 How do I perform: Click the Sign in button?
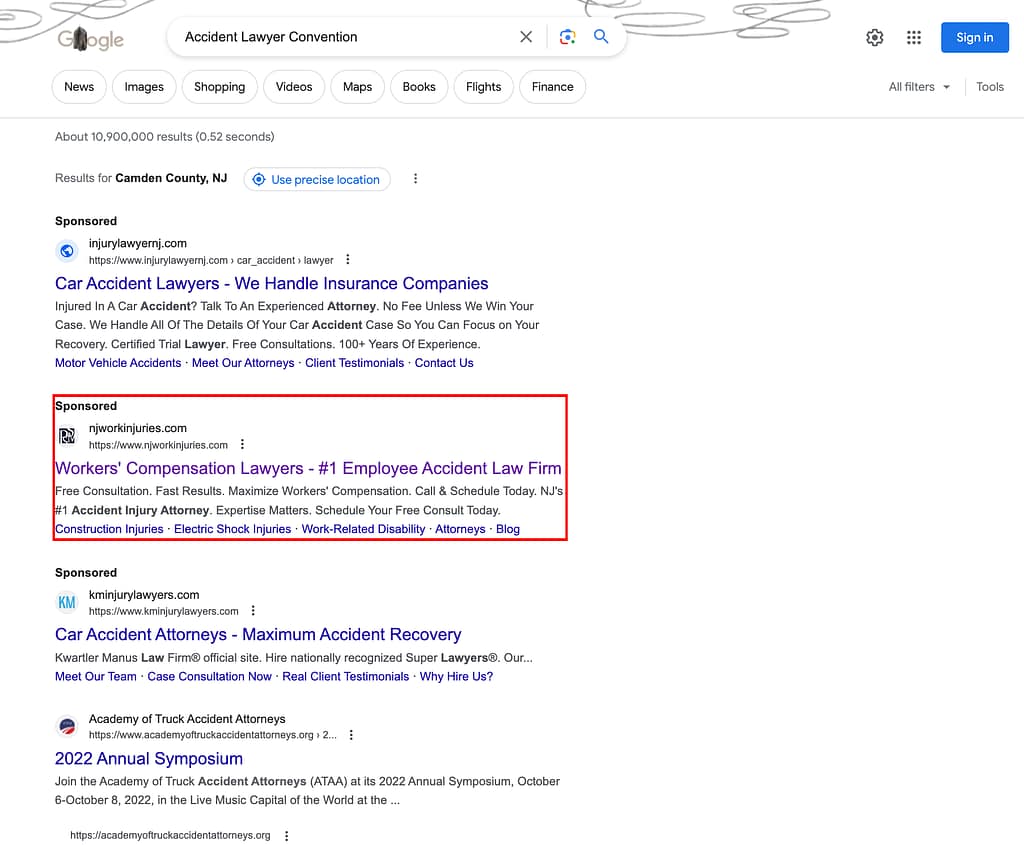(974, 38)
